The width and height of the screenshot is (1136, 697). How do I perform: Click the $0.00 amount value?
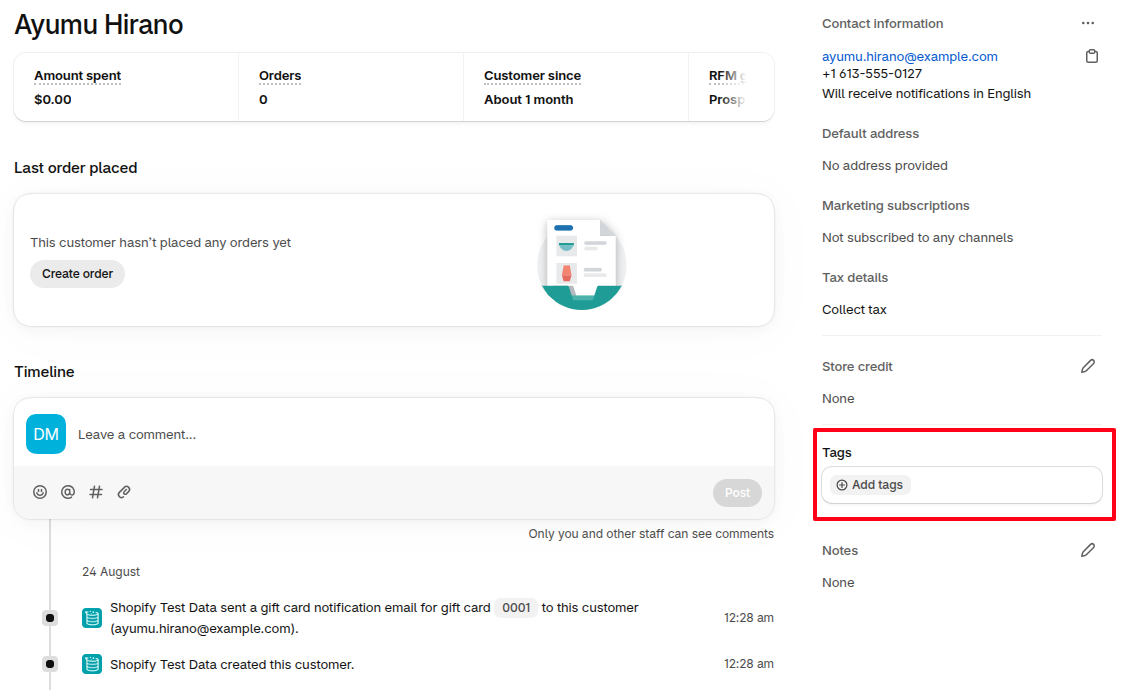click(53, 99)
